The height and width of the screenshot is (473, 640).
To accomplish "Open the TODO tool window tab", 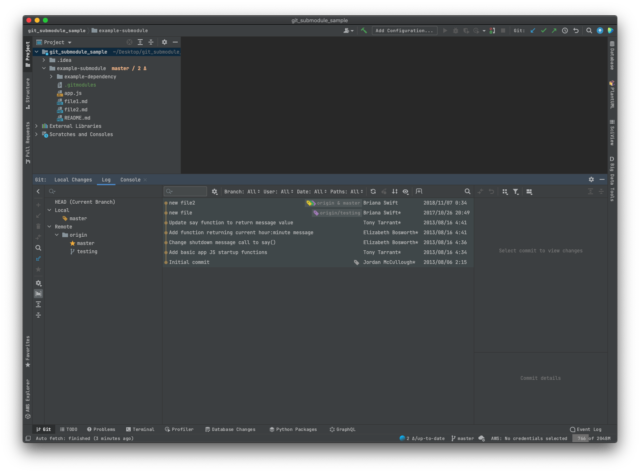I will pos(69,429).
